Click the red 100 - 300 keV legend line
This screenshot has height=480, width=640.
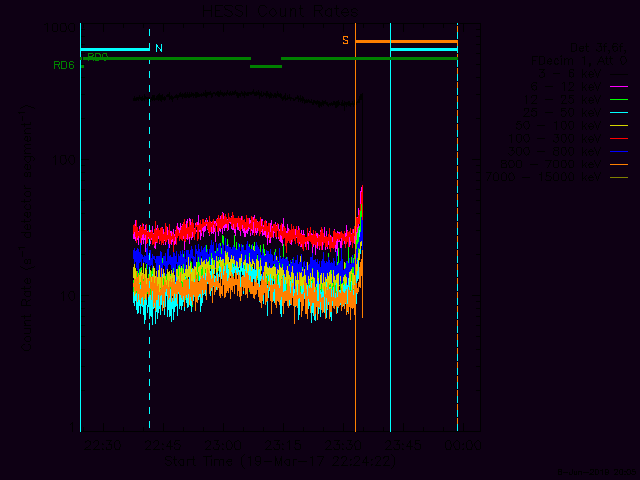tap(619, 139)
